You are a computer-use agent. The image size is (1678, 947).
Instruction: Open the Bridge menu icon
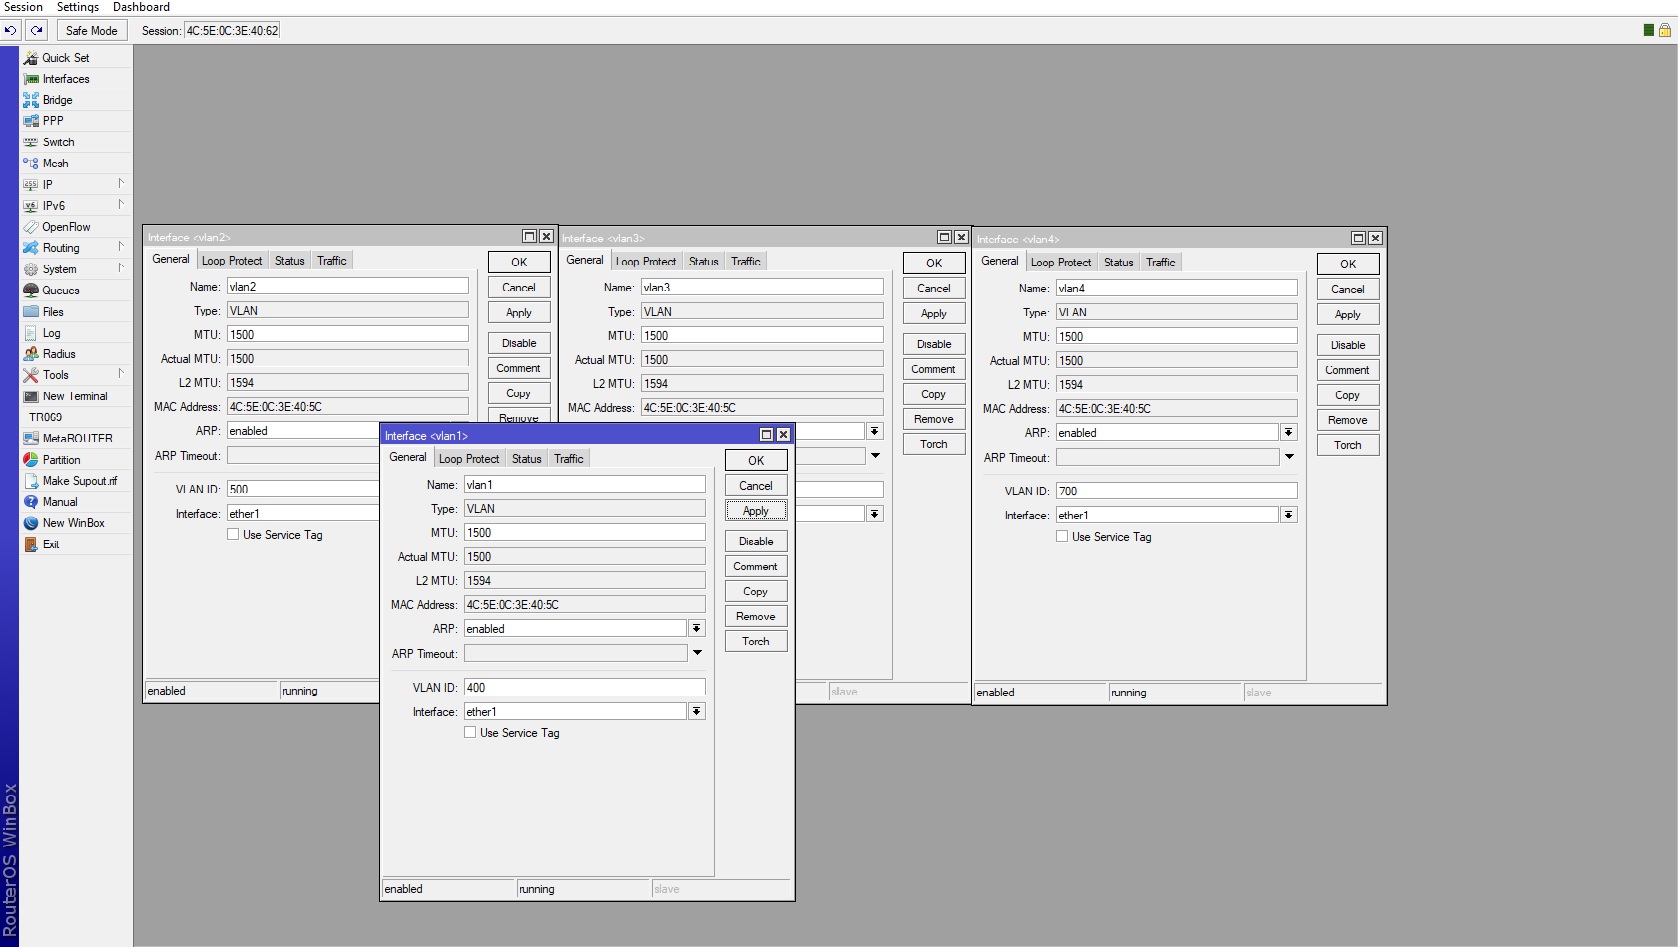(31, 100)
